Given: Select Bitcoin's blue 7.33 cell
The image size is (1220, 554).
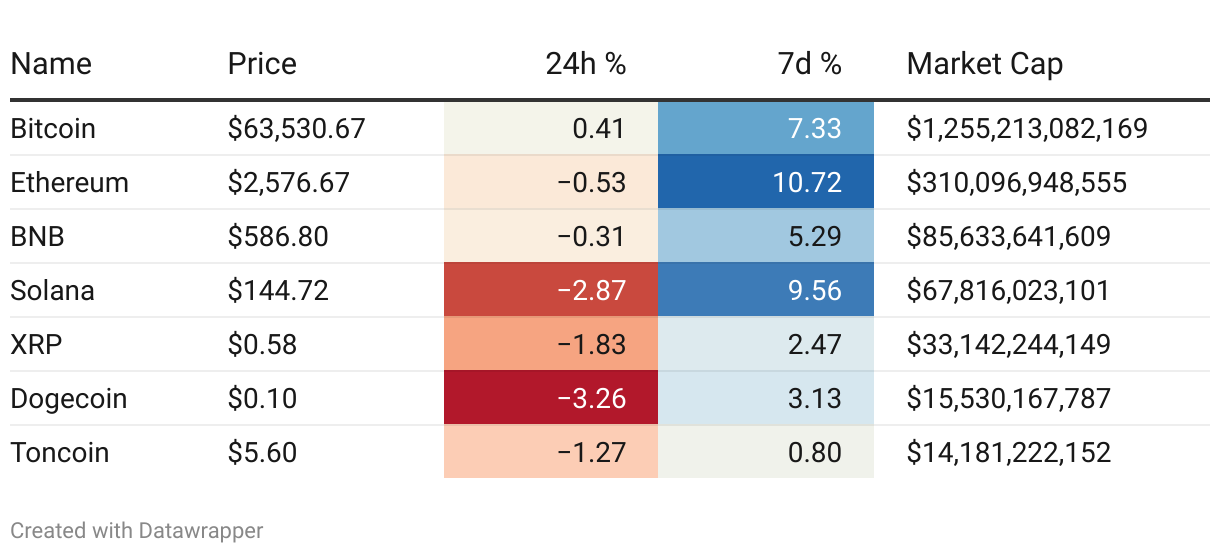Looking at the screenshot, I should coord(766,128).
